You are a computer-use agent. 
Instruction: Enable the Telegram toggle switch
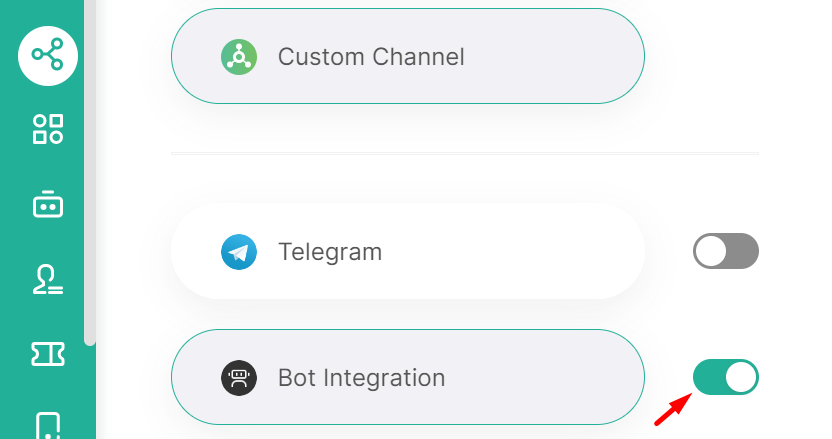726,251
